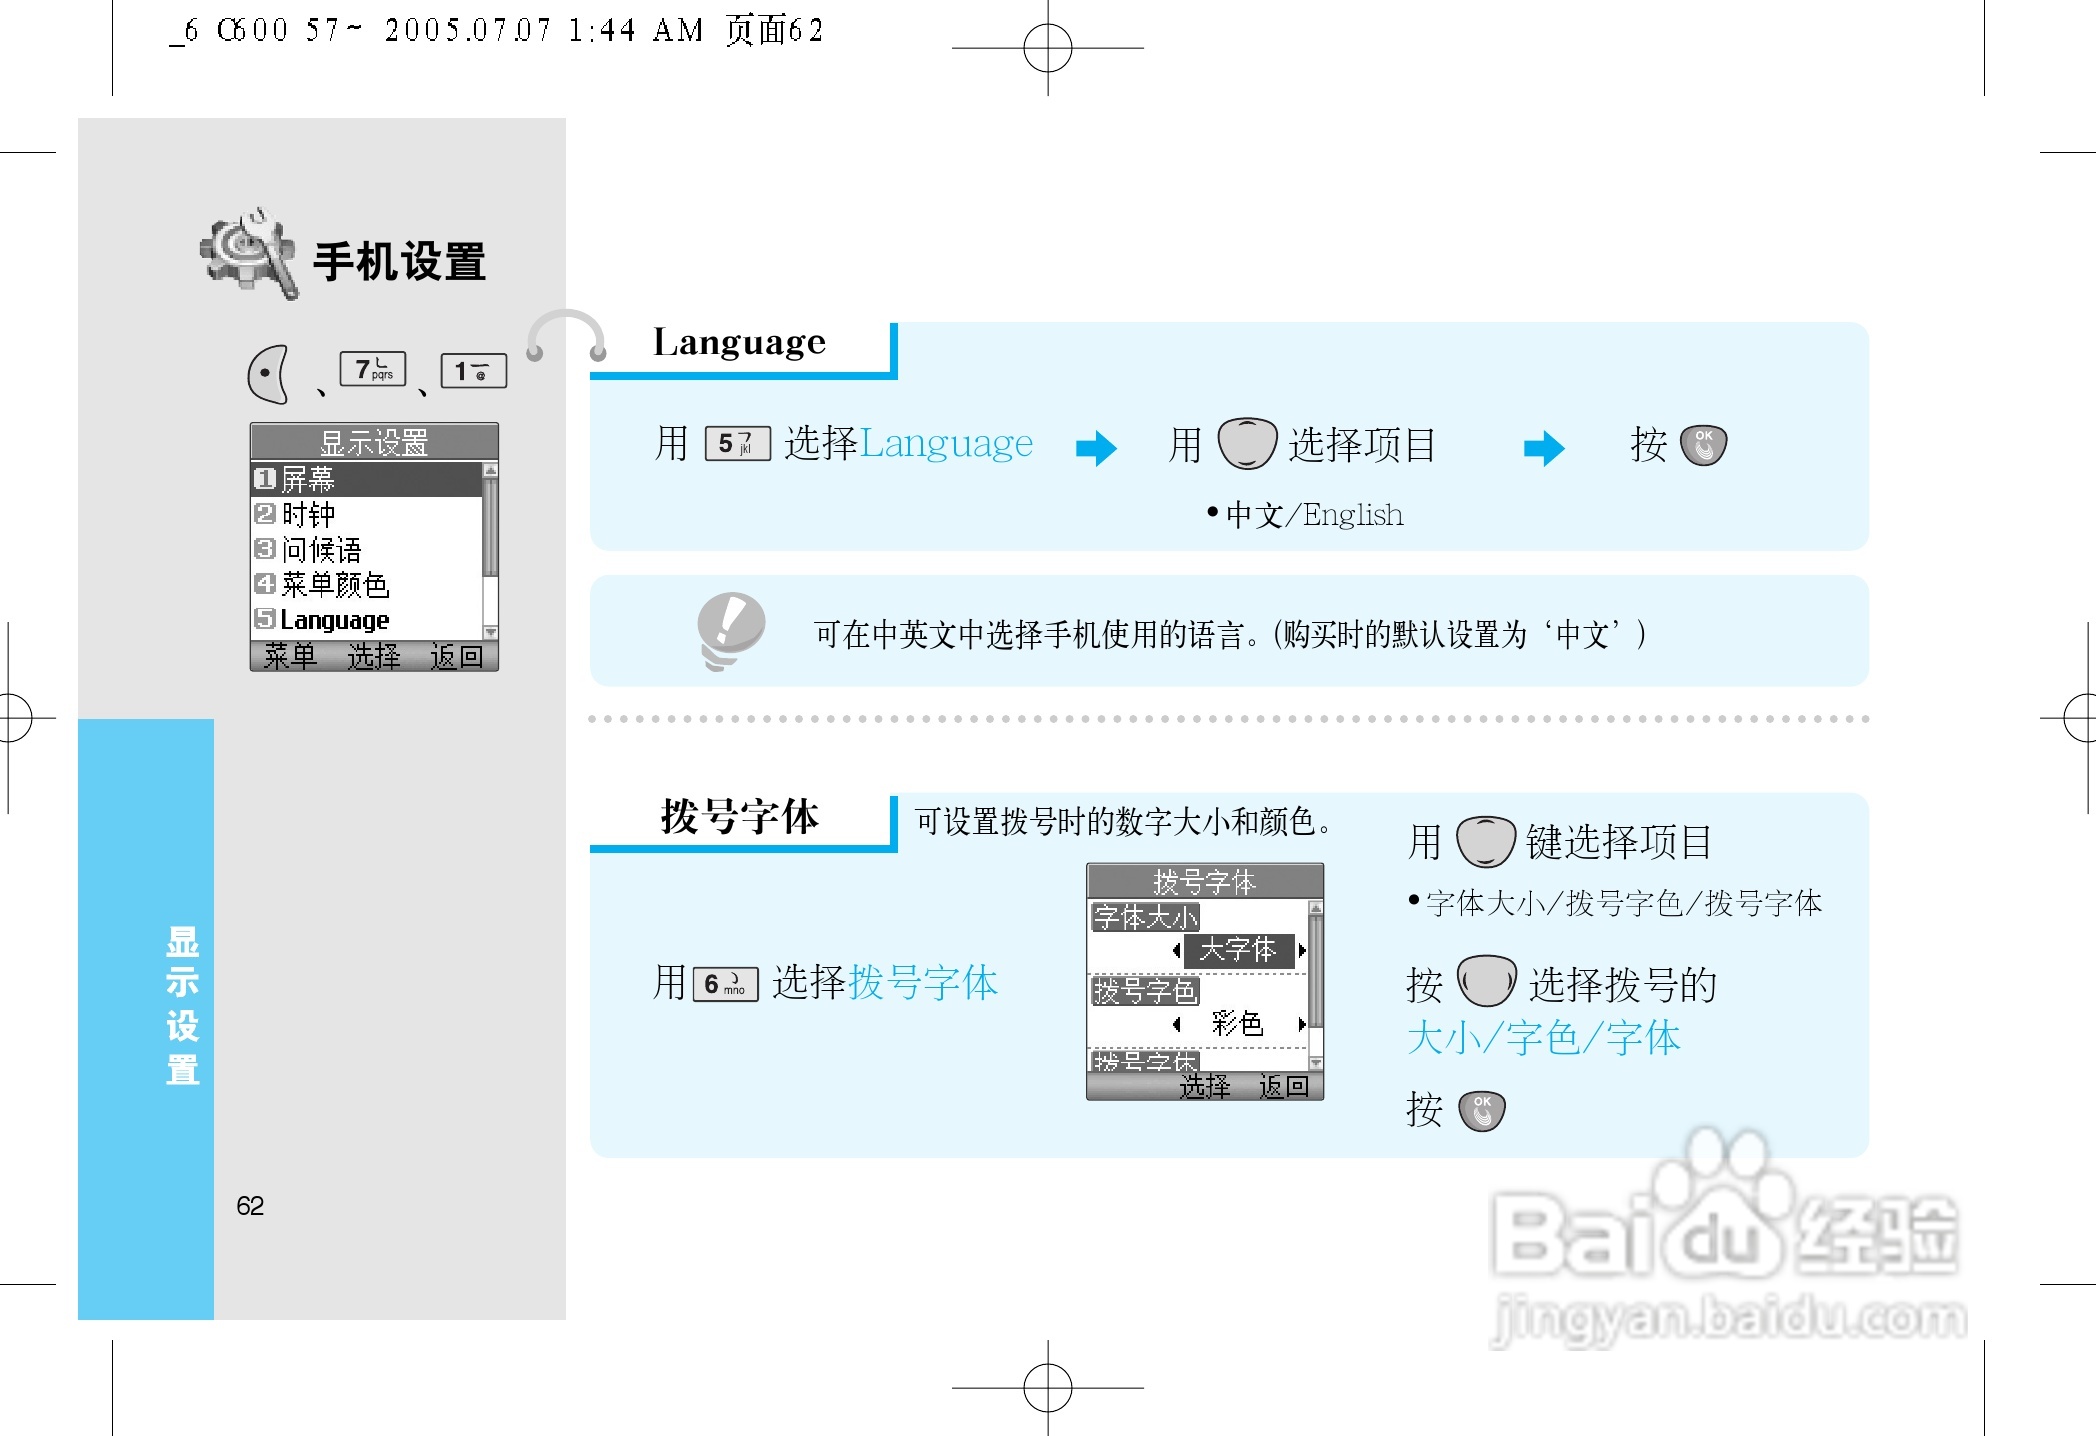Click 选择 softkey under display settings list
The width and height of the screenshot is (2096, 1436).
374,656
